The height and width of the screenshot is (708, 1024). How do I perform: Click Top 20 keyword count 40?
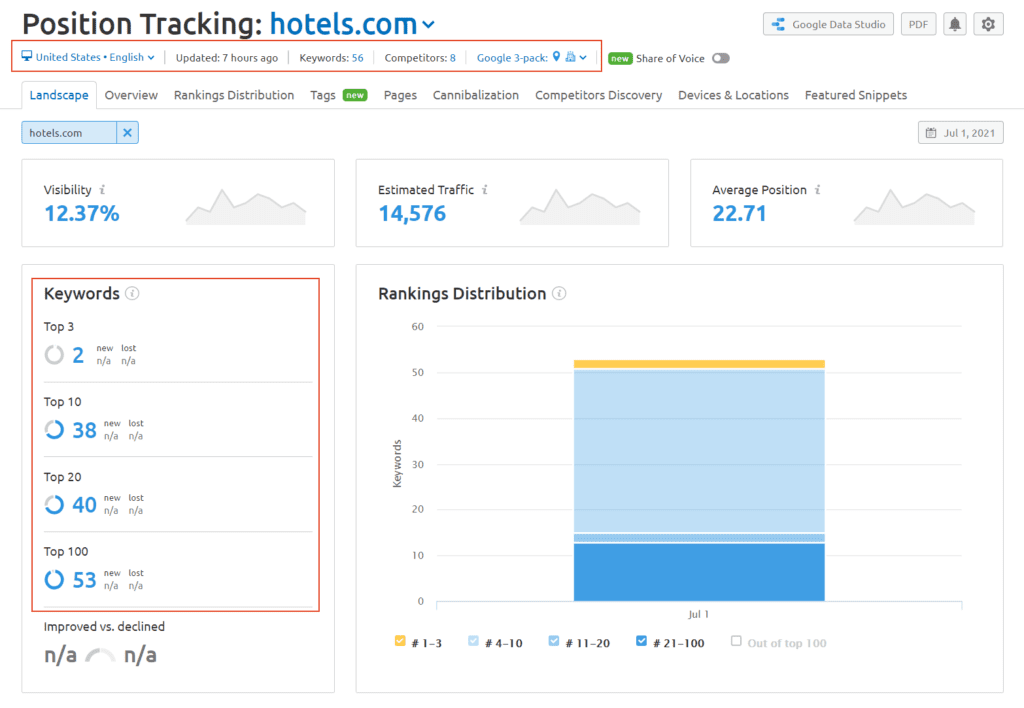tap(84, 504)
